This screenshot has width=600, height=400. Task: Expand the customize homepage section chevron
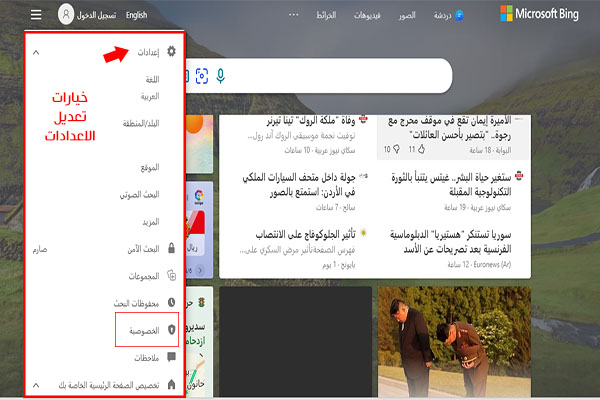point(37,384)
